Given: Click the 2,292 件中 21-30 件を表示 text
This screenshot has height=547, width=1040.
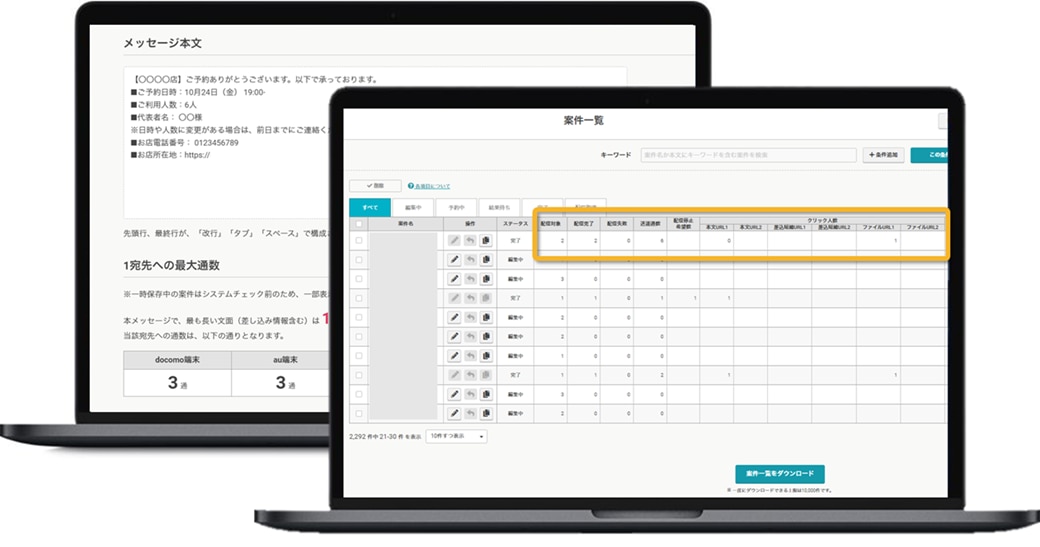Looking at the screenshot, I should [385, 437].
